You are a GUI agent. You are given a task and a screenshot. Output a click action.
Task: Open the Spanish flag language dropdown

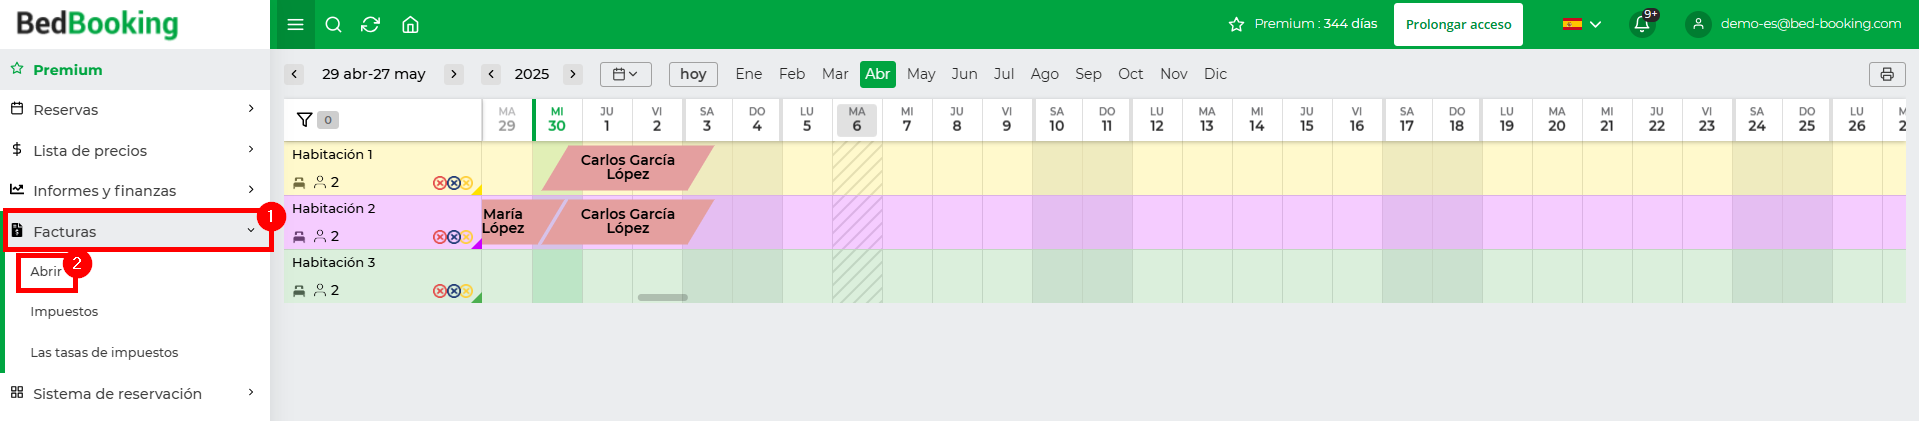pos(1582,24)
